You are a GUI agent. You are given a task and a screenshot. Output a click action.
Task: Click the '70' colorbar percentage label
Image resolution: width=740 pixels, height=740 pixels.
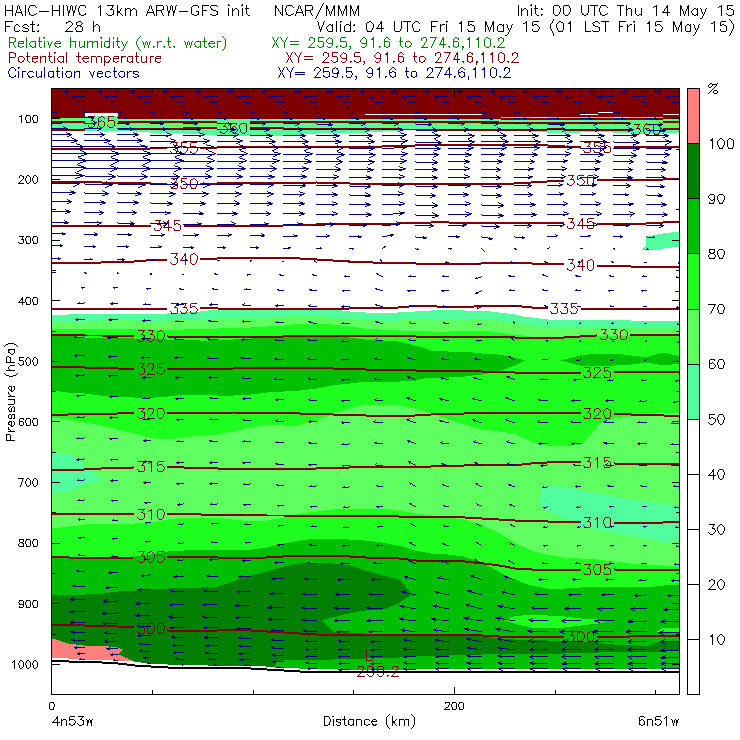point(716,309)
